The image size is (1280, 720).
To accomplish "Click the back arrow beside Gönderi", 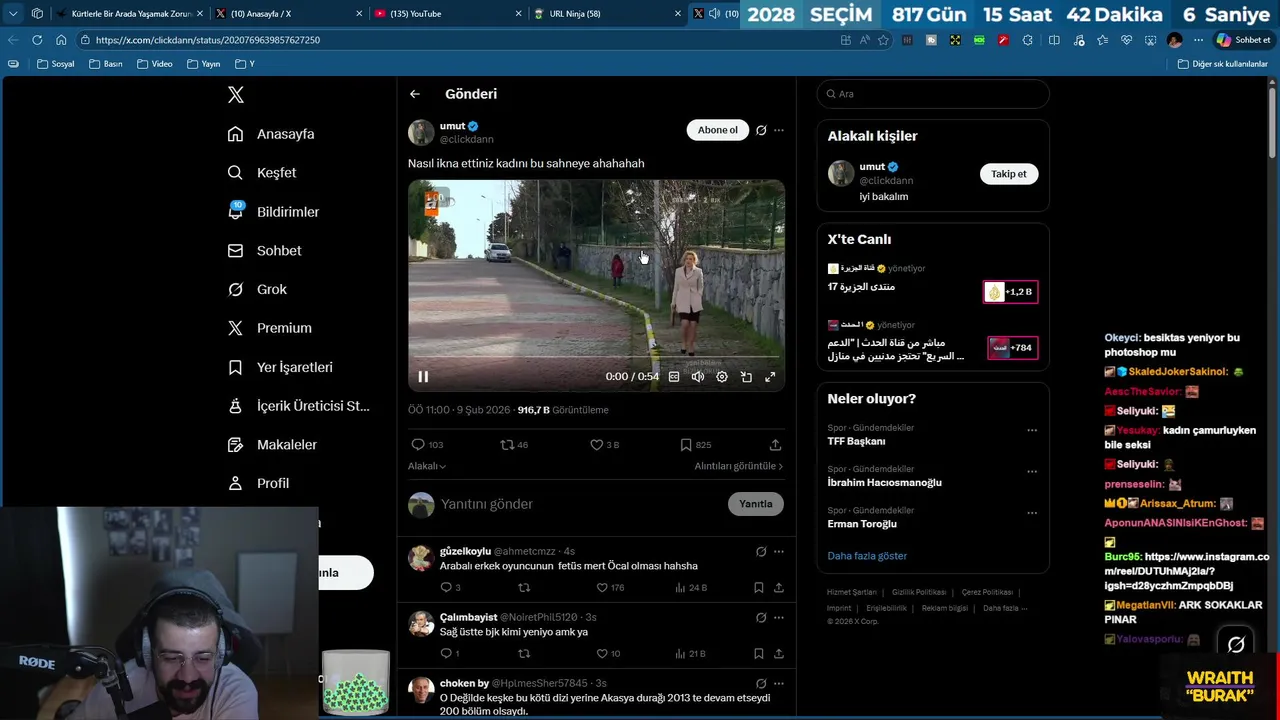I will [x=415, y=94].
